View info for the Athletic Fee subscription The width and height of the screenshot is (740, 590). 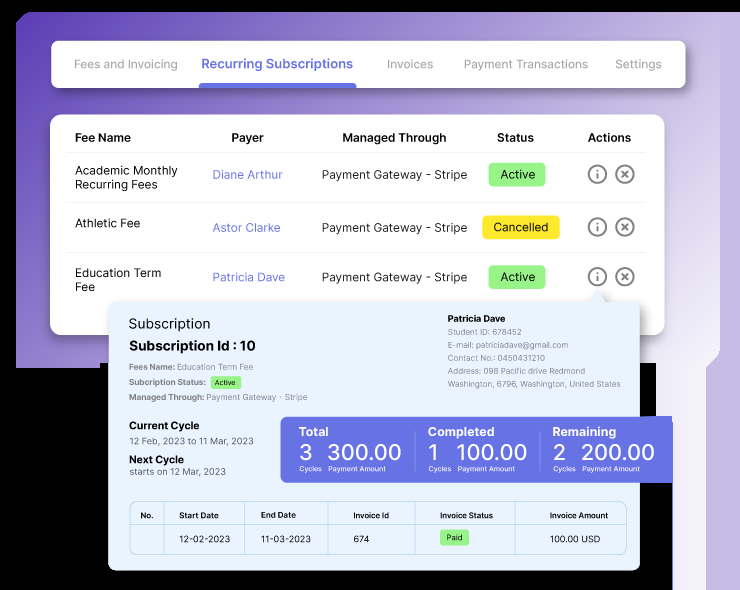[x=597, y=227]
